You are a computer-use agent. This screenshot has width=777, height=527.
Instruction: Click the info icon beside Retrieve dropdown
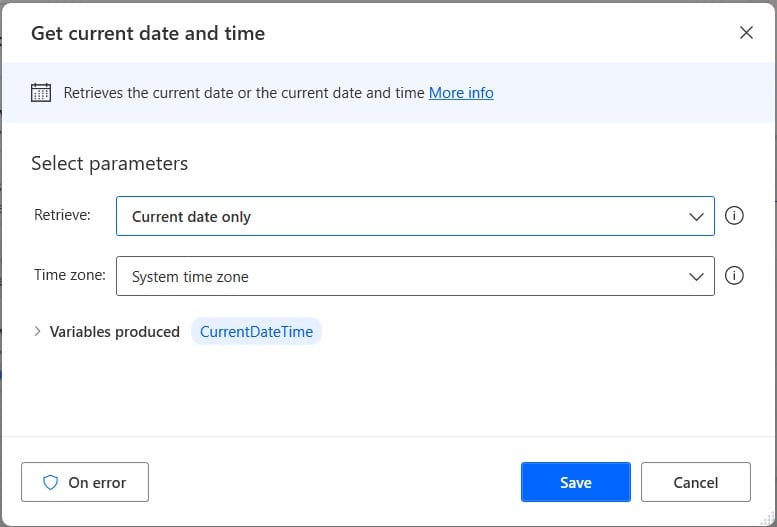tap(734, 216)
